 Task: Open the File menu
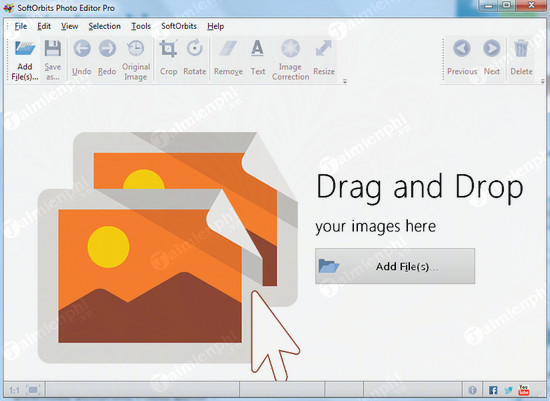[x=21, y=26]
